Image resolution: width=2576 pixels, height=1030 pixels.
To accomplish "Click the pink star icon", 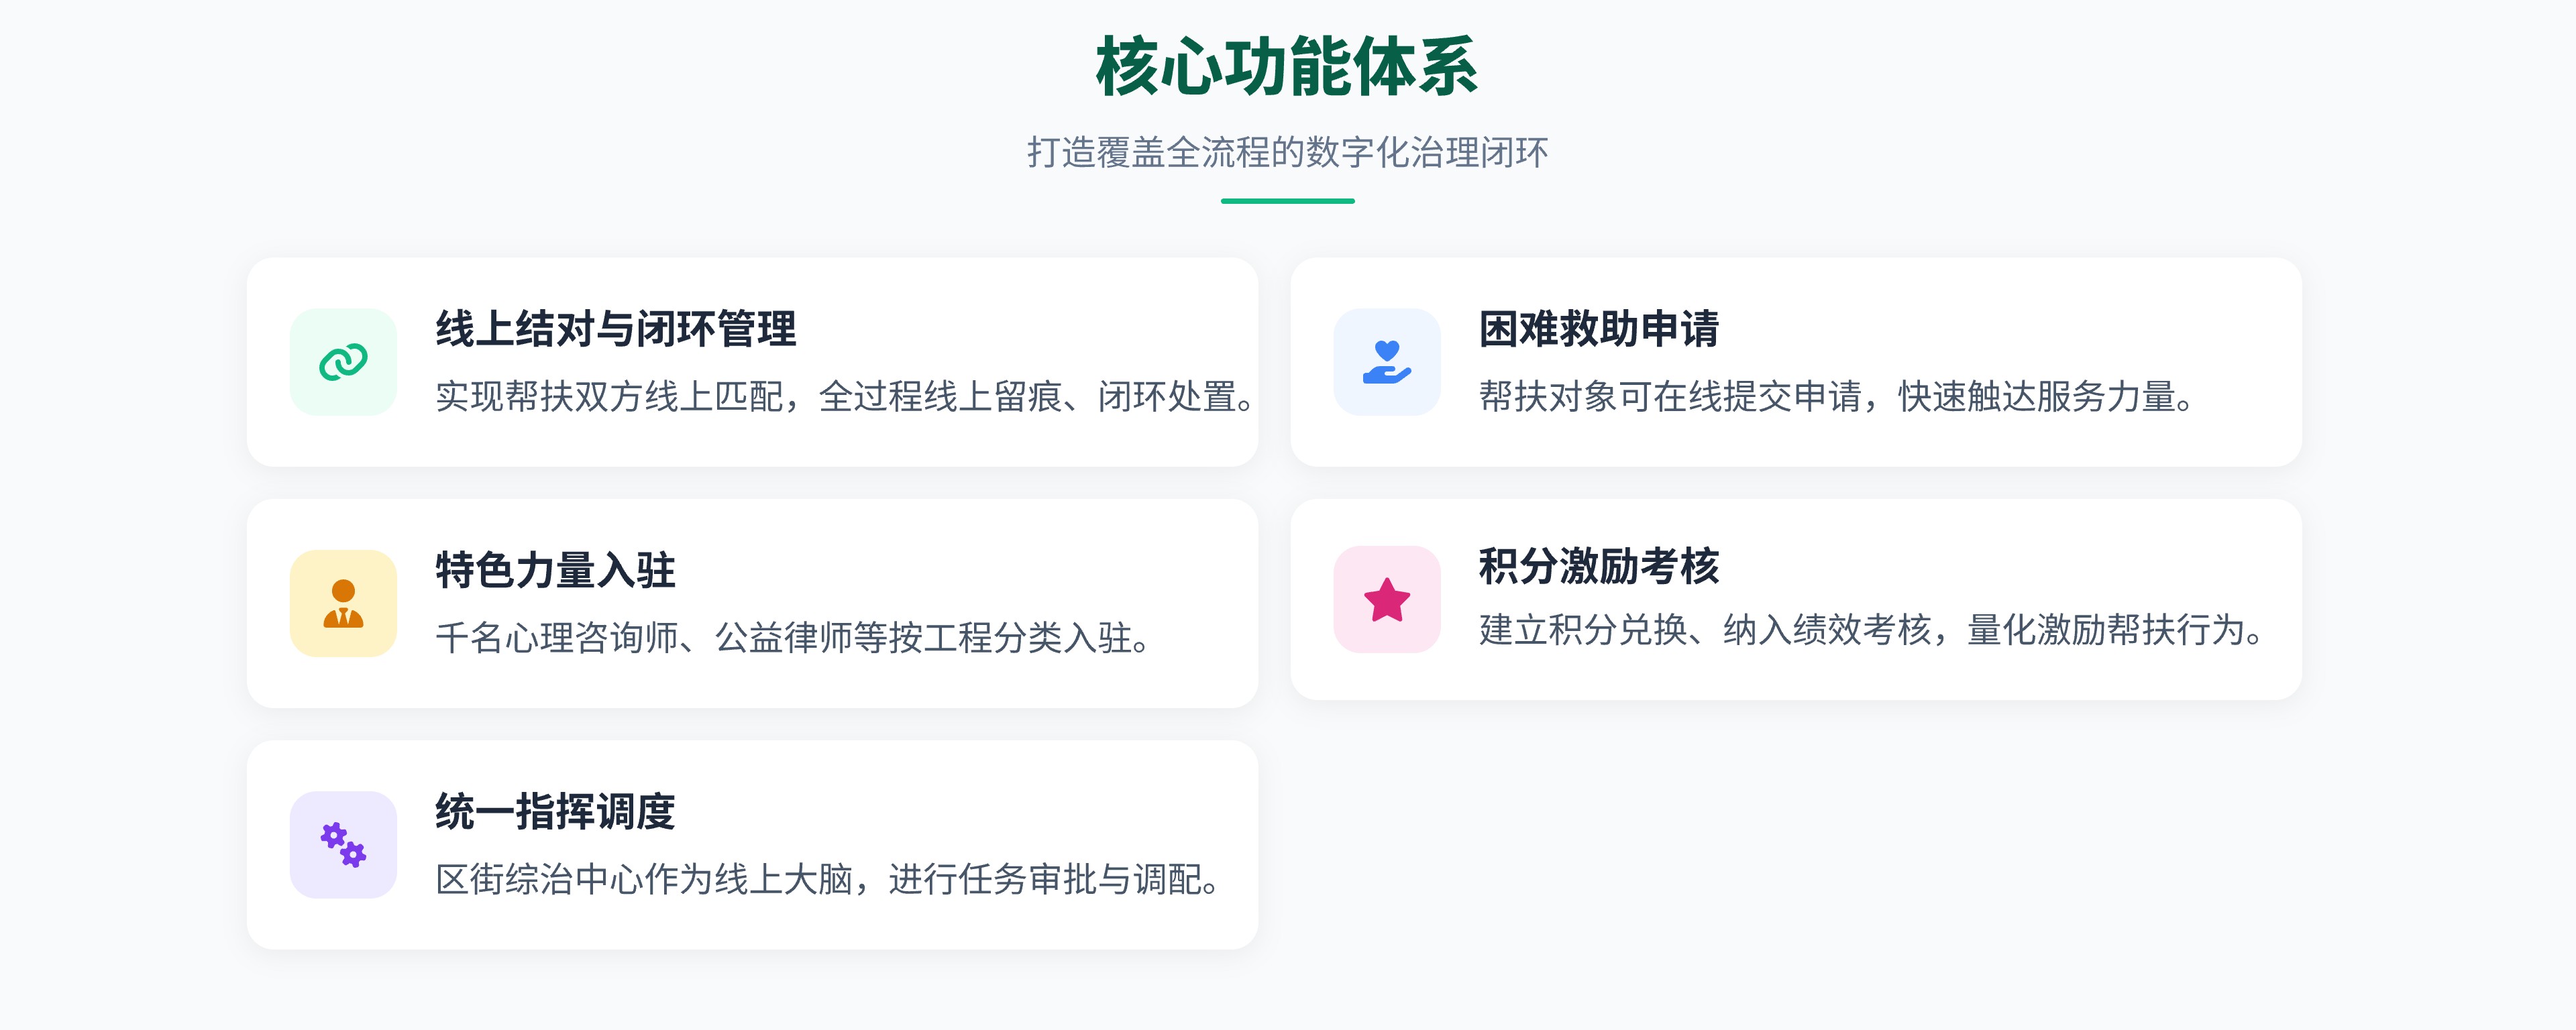I will (x=1387, y=600).
